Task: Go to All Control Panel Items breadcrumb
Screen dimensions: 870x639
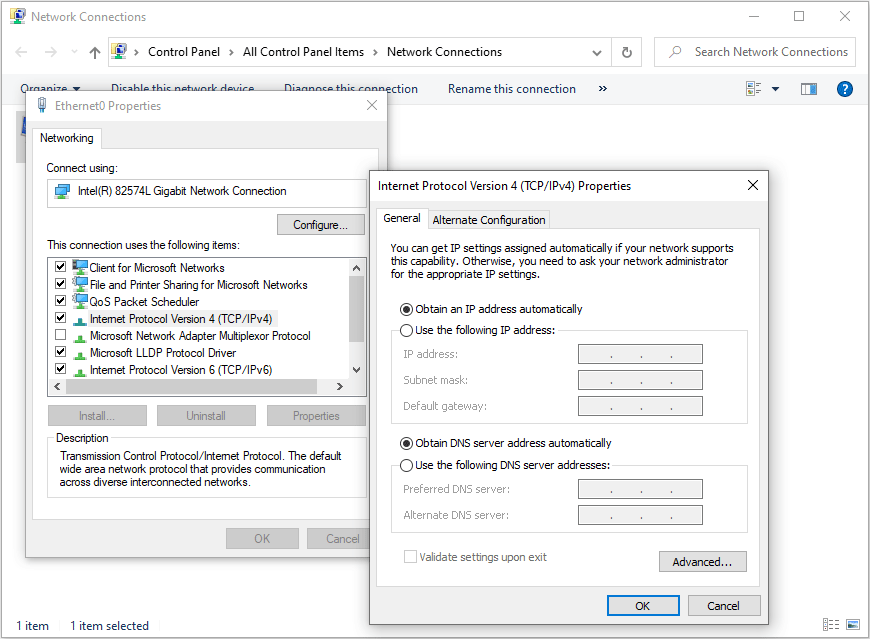Action: click(304, 52)
